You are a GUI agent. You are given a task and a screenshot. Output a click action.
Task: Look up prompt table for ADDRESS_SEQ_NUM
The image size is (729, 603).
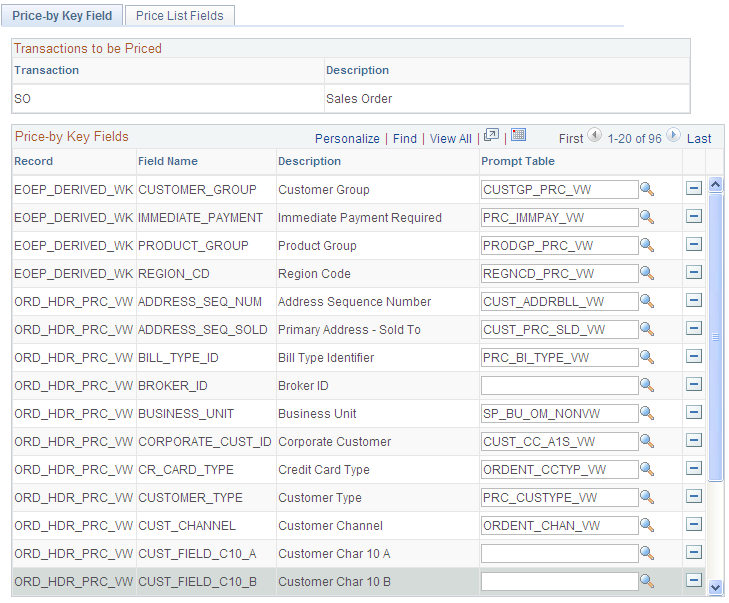click(x=647, y=301)
